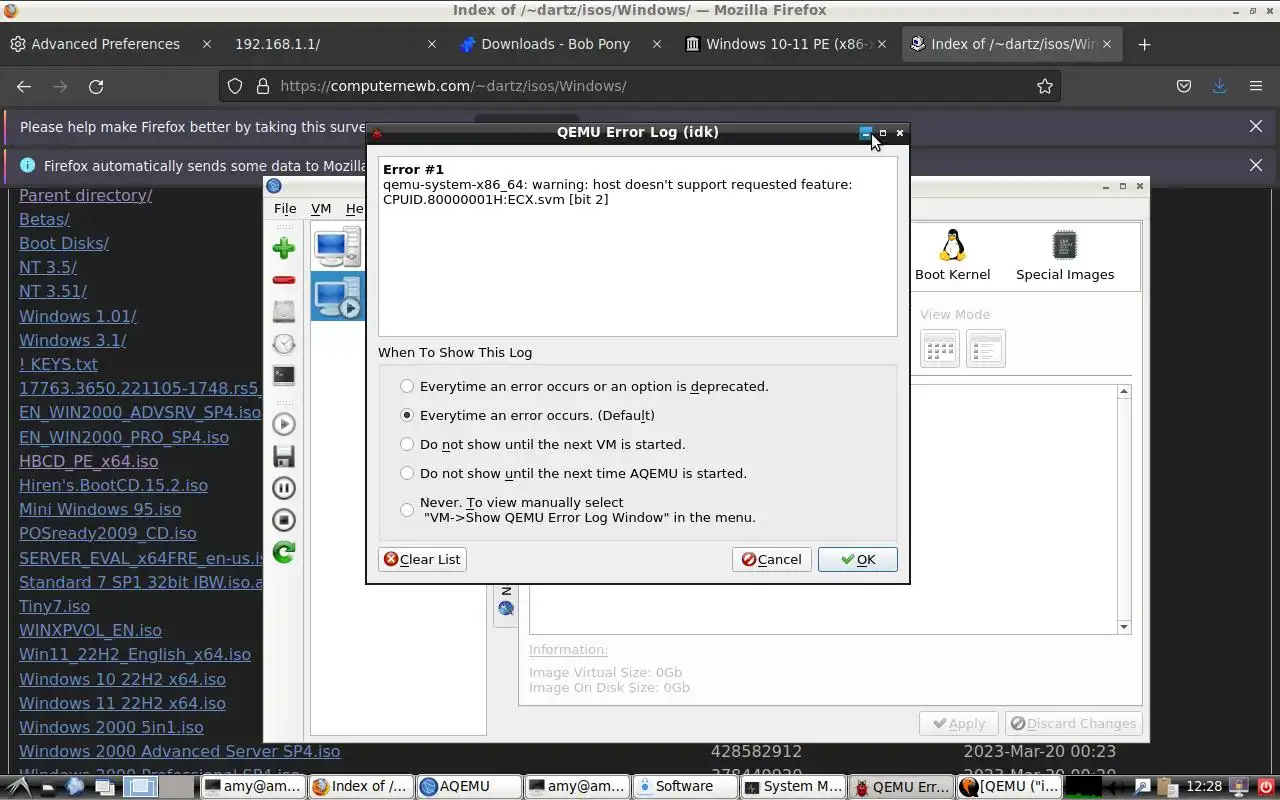Click the 12:28 clock in the taskbar
The image size is (1280, 800).
[x=1204, y=787]
